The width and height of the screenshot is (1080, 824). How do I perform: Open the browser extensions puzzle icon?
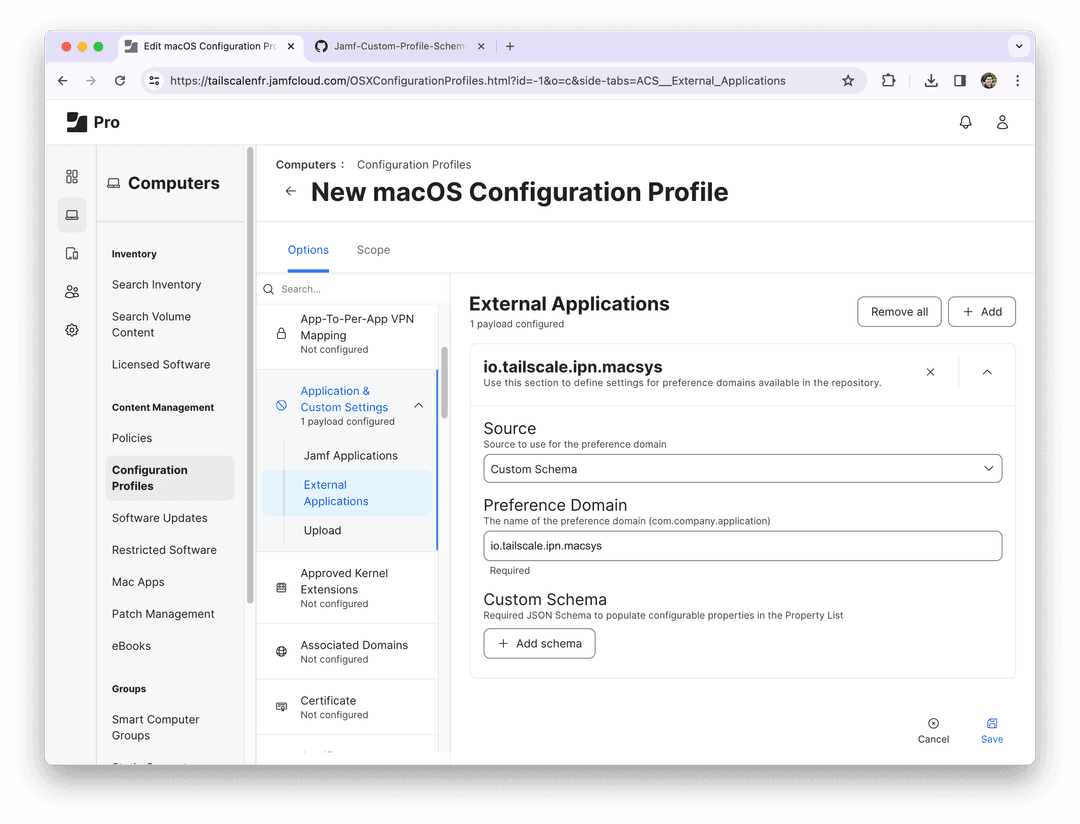[x=888, y=81]
